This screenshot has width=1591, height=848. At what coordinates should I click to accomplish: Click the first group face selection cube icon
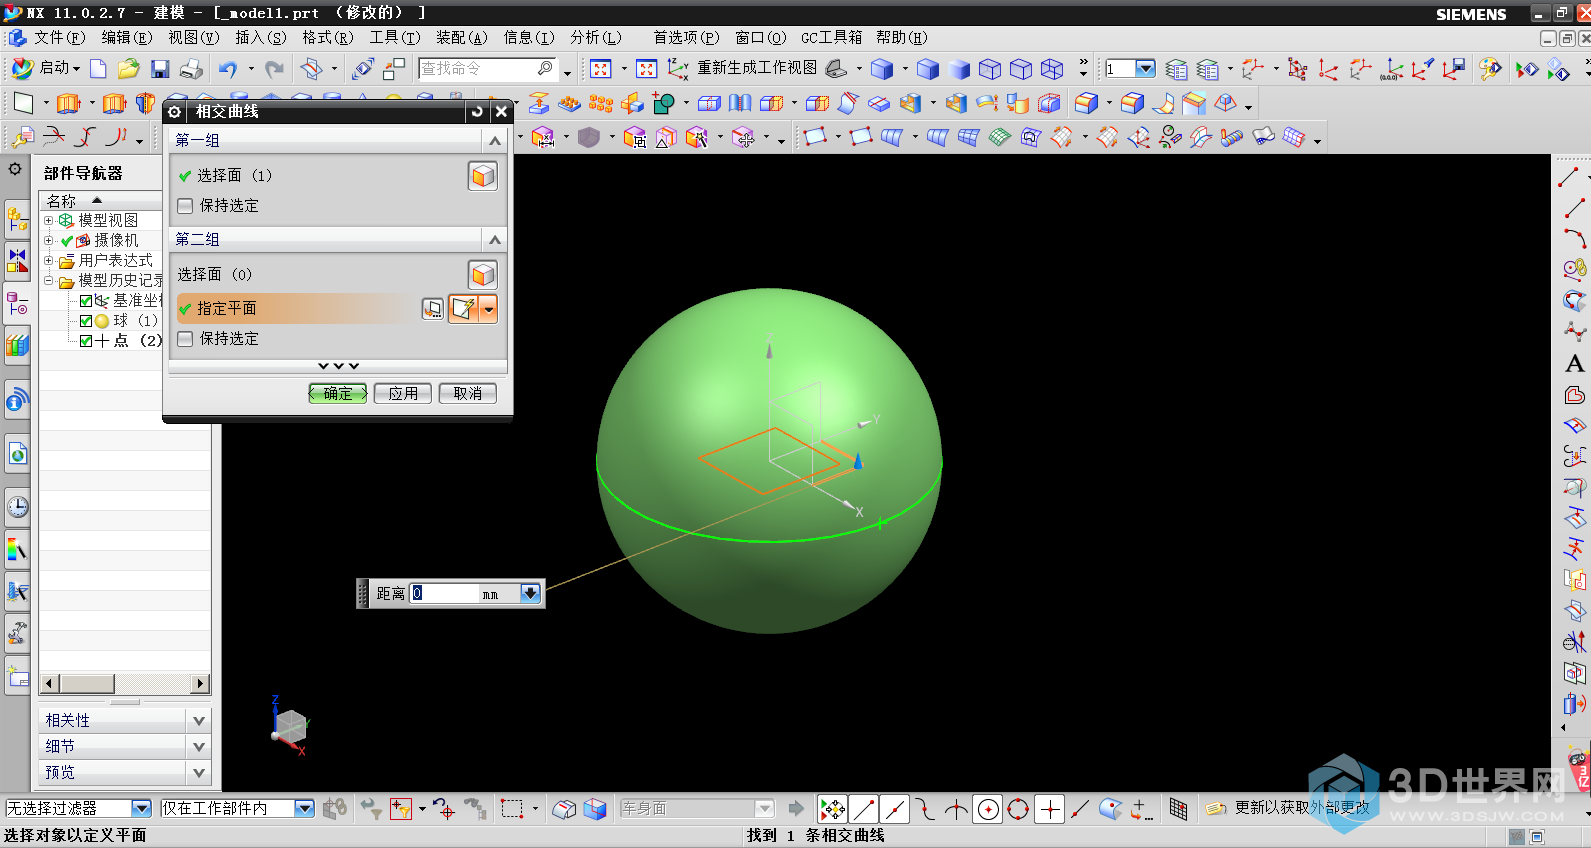483,176
